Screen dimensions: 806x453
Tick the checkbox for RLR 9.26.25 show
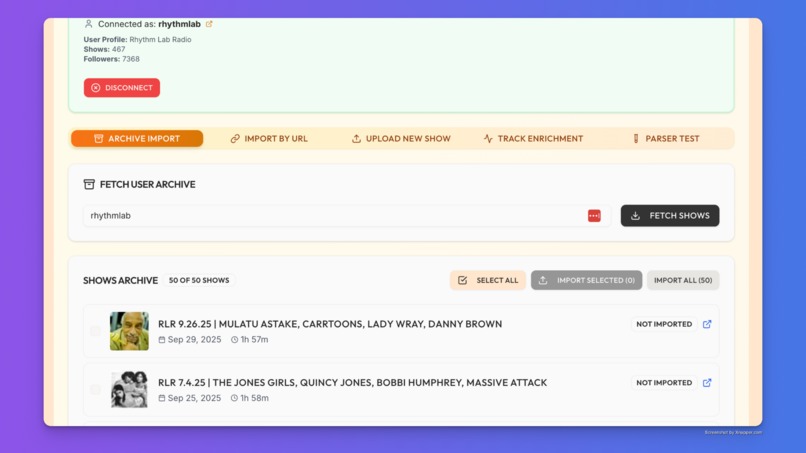click(x=95, y=331)
